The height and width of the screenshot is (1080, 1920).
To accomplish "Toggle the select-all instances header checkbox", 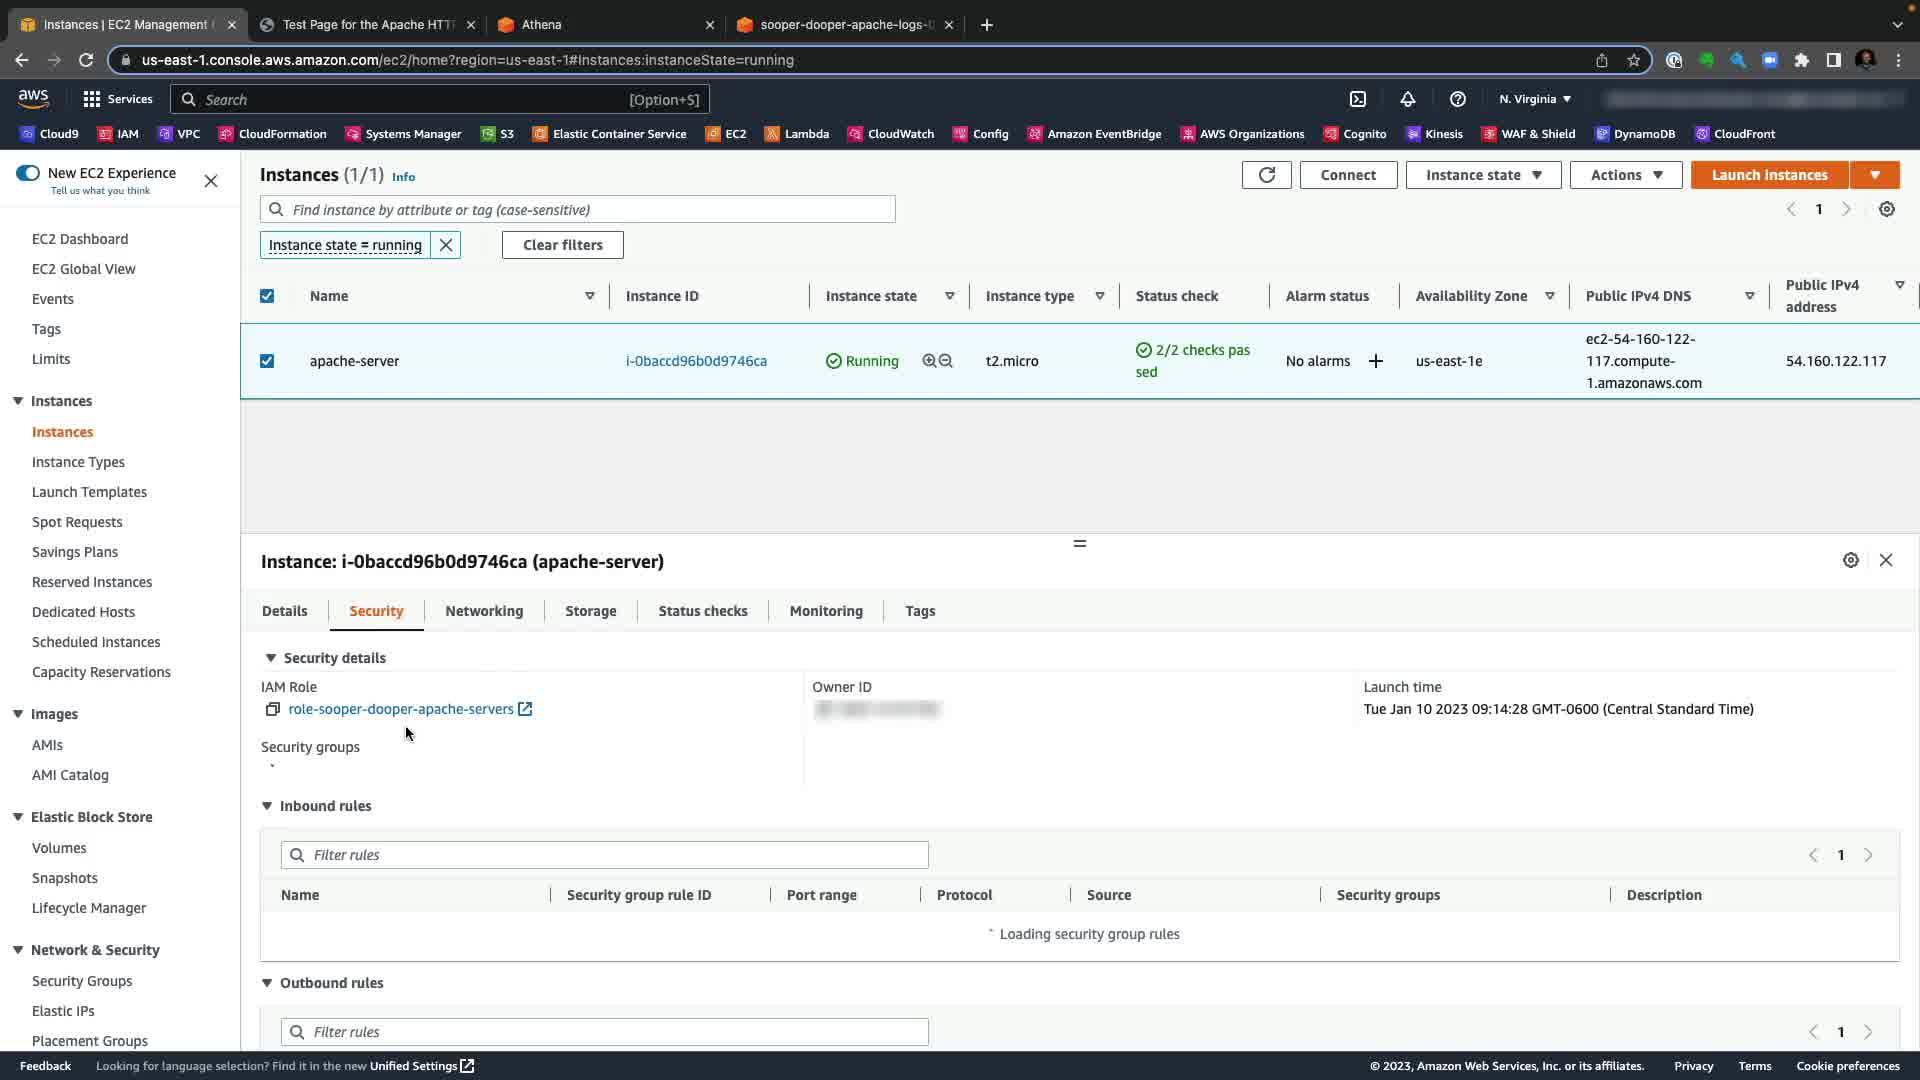I will click(x=267, y=296).
